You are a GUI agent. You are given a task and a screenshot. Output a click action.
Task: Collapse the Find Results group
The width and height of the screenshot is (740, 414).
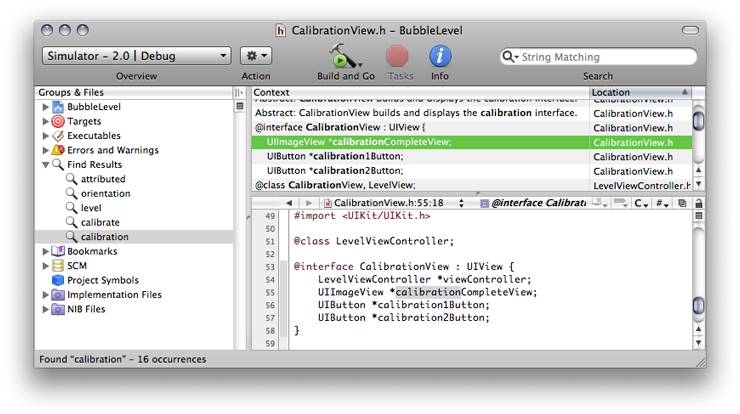[x=45, y=164]
